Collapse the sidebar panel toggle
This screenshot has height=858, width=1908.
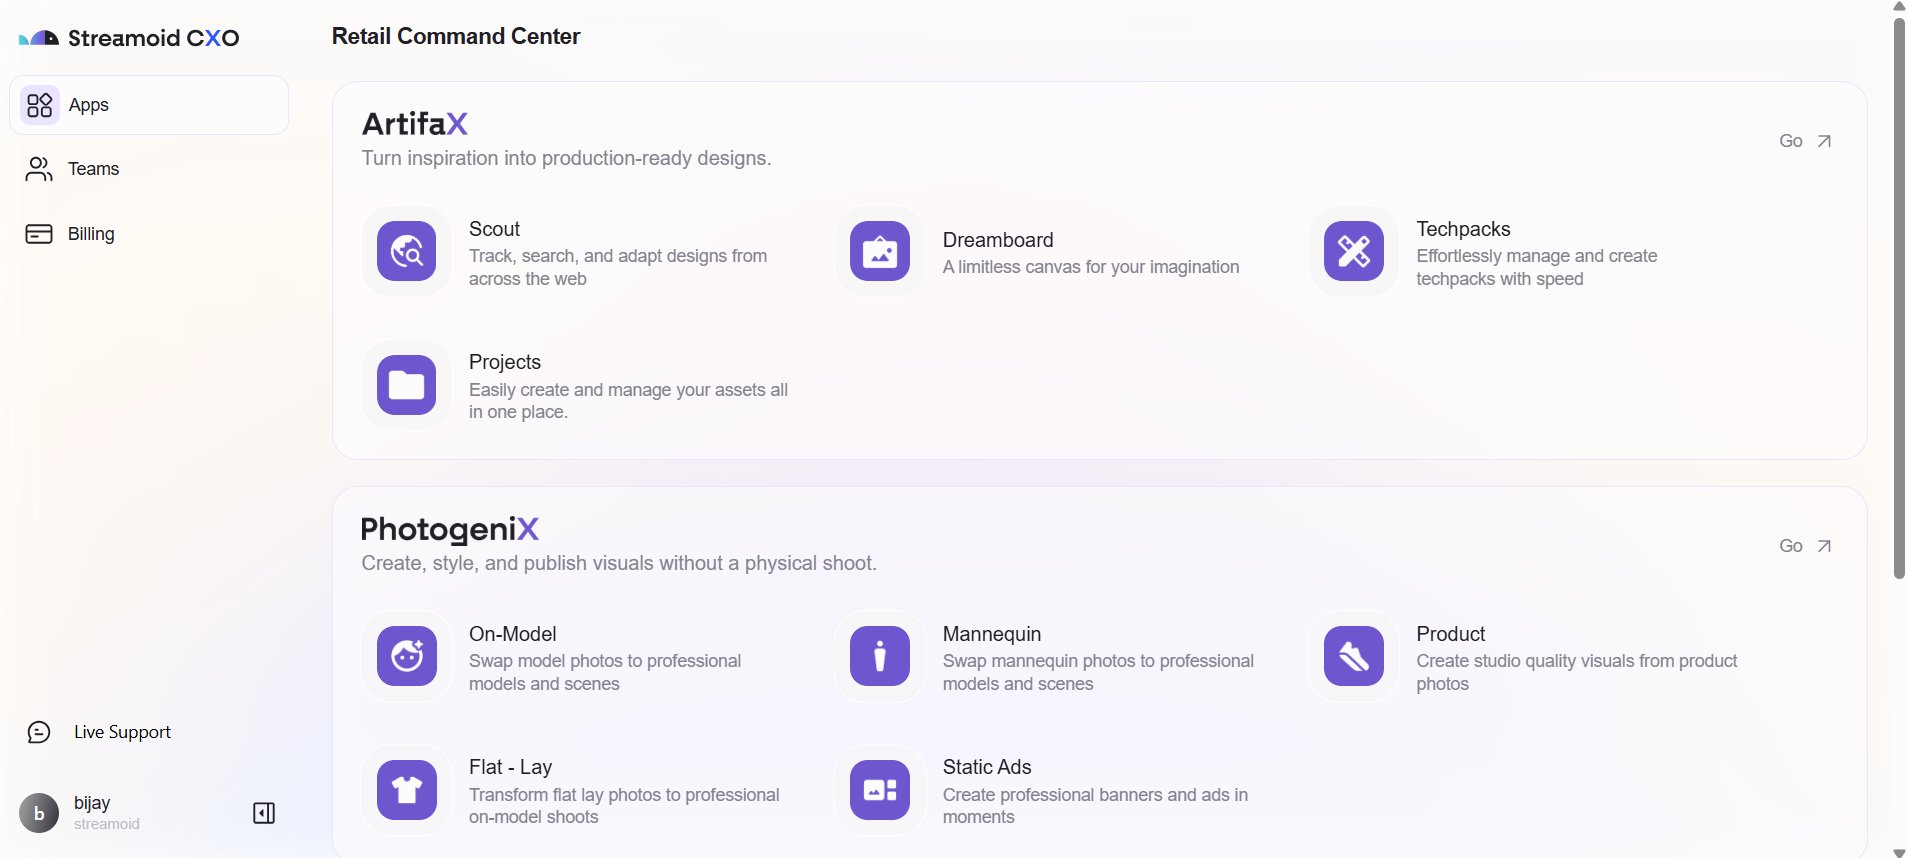coord(264,813)
